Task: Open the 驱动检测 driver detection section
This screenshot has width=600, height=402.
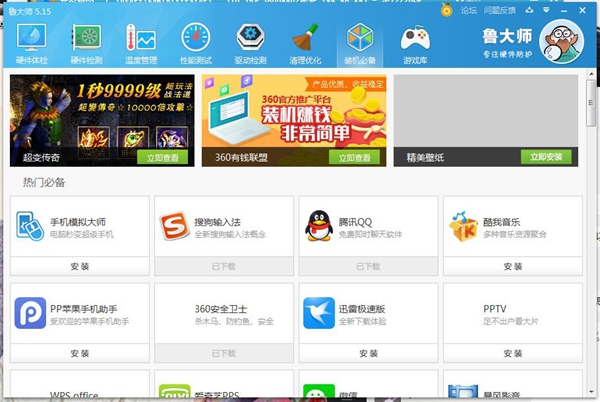Action: tap(250, 43)
